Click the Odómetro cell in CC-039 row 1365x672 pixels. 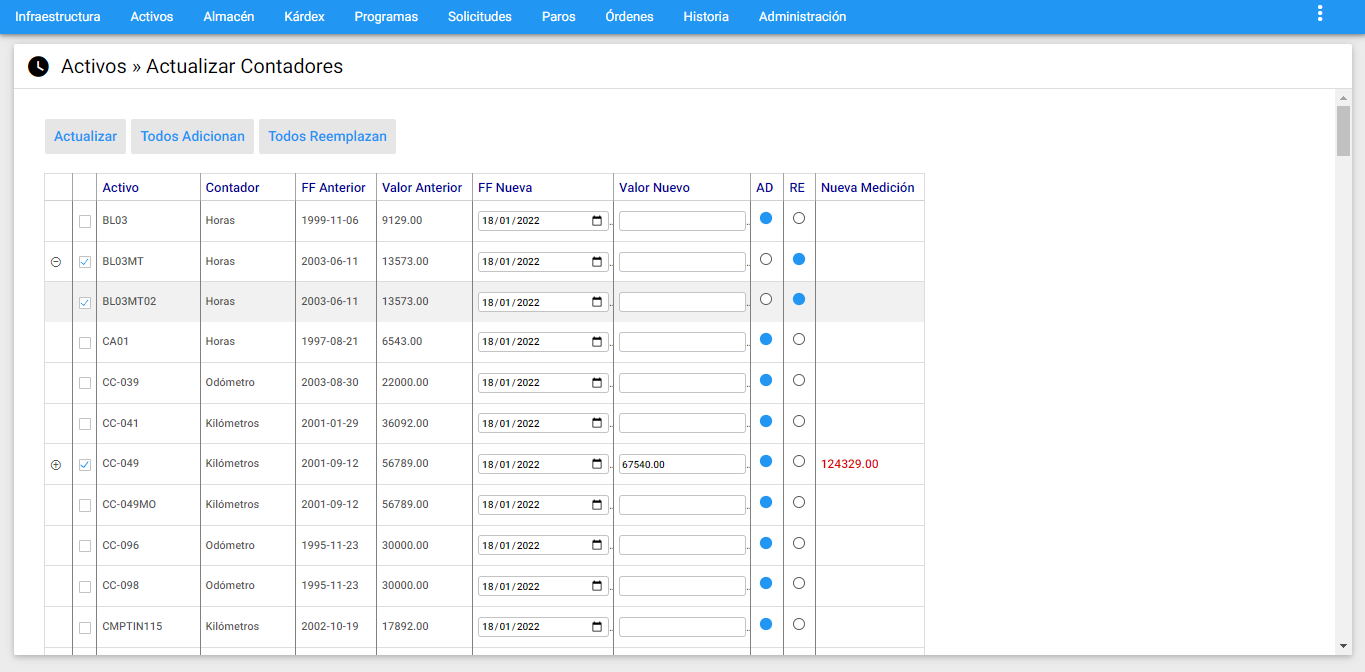click(x=230, y=383)
